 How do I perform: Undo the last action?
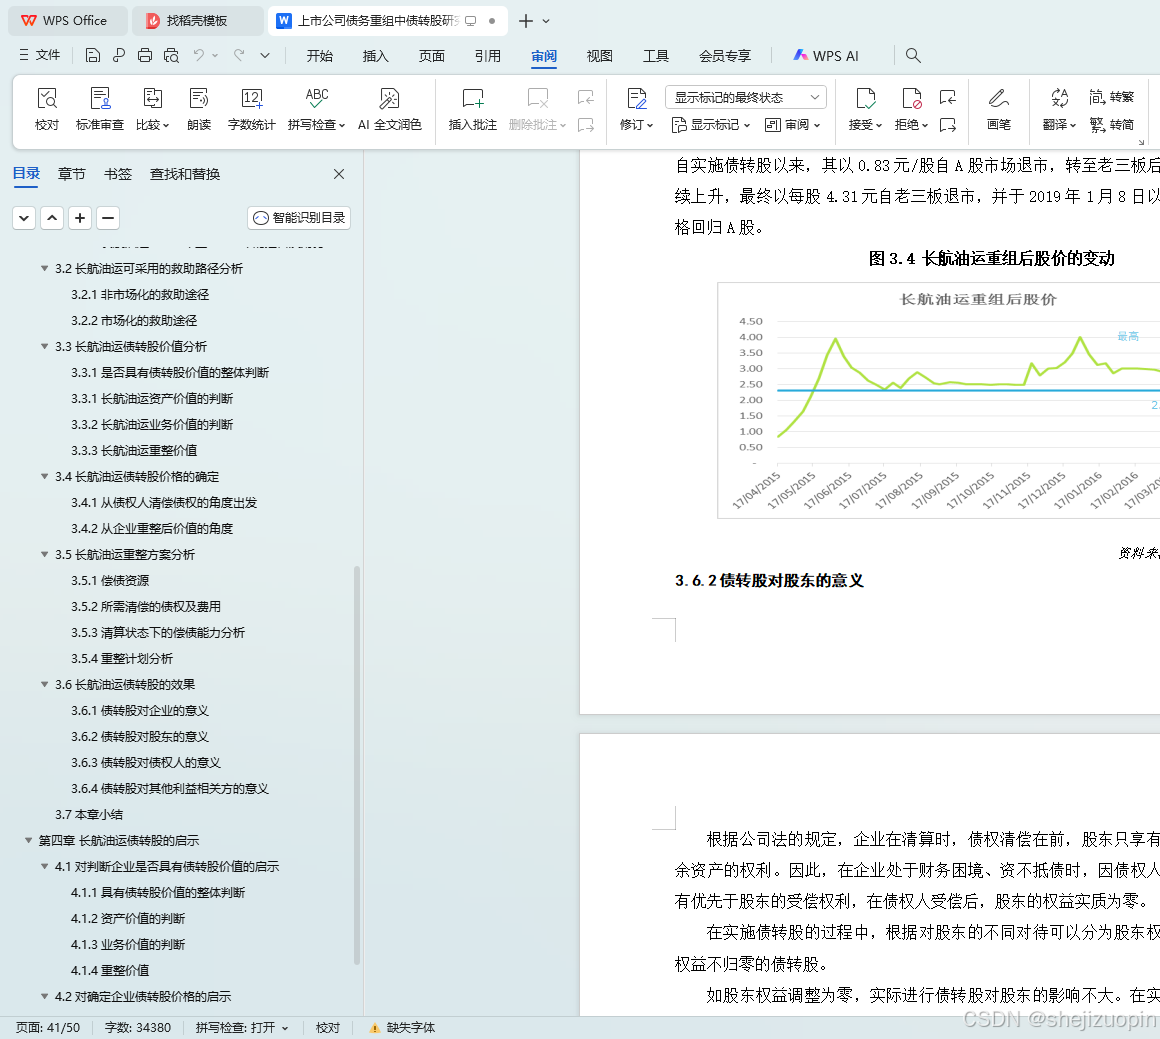(198, 56)
